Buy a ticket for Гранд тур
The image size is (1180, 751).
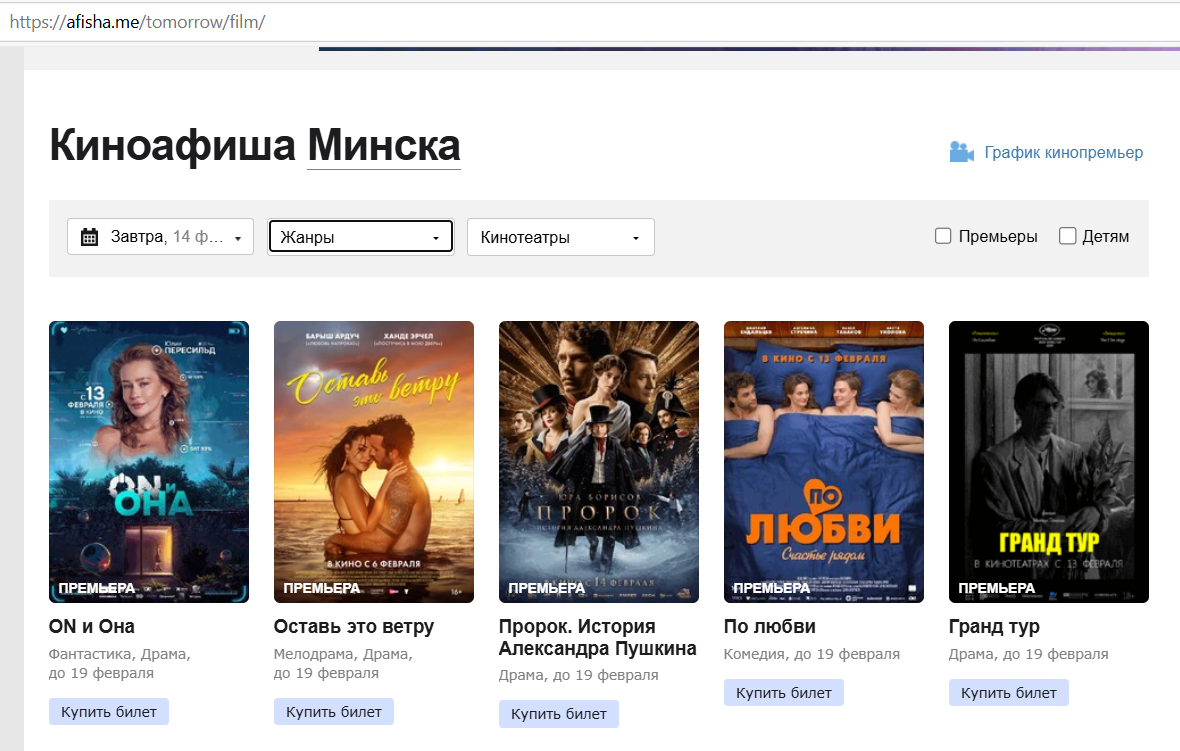coord(1009,693)
